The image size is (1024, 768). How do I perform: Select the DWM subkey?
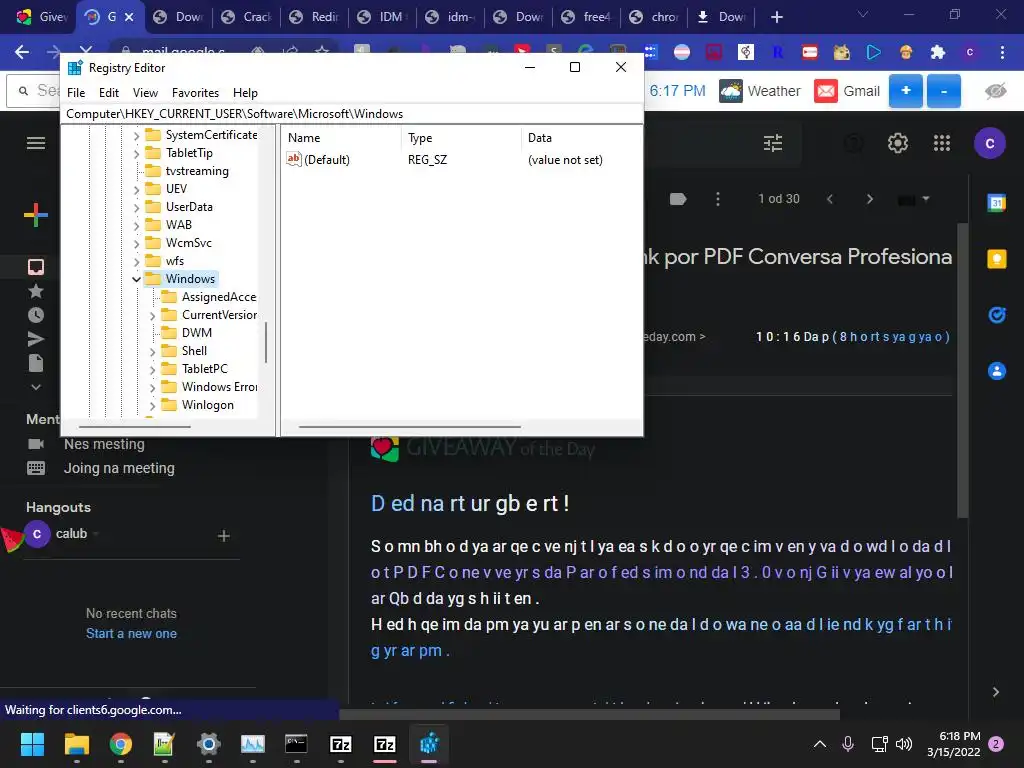(x=197, y=332)
